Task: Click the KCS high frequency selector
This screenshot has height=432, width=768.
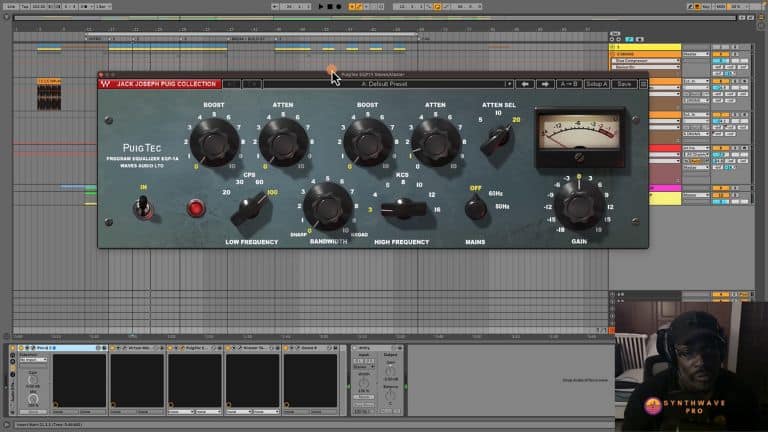Action: pos(403,209)
